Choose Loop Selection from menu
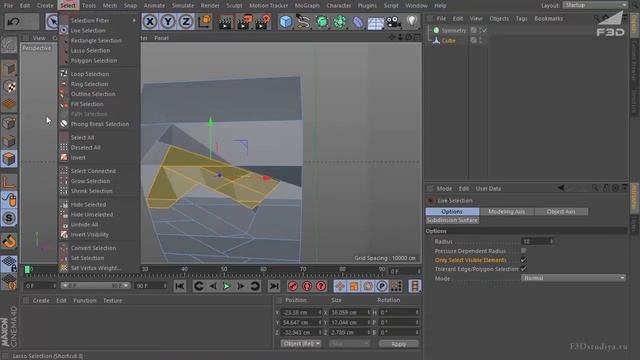This screenshot has width=640, height=360. coord(90,74)
